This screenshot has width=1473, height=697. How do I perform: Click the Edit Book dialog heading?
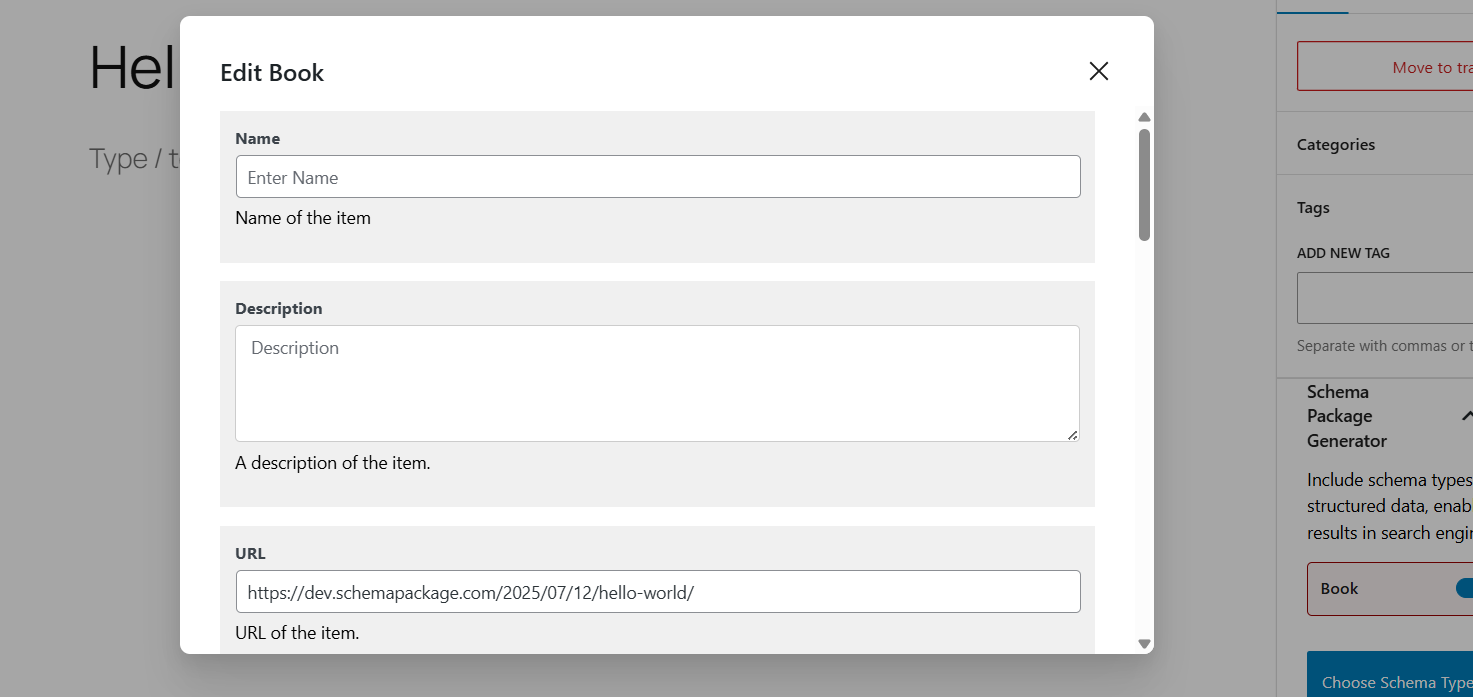pos(272,73)
